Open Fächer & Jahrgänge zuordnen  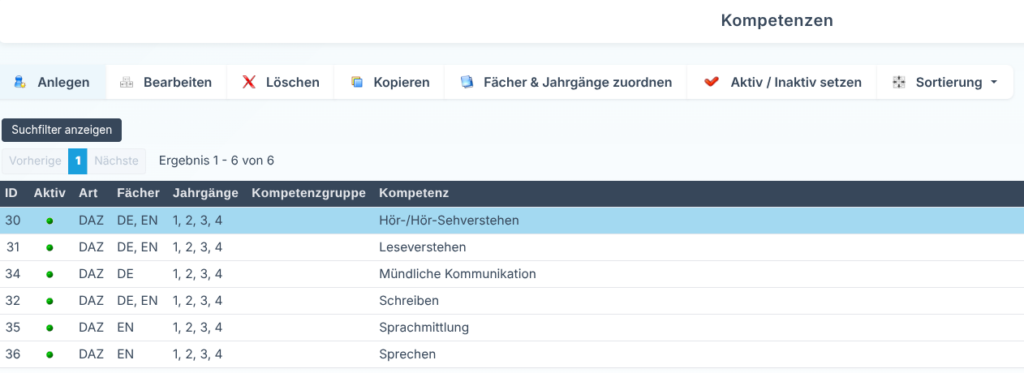pyautogui.click(x=566, y=82)
